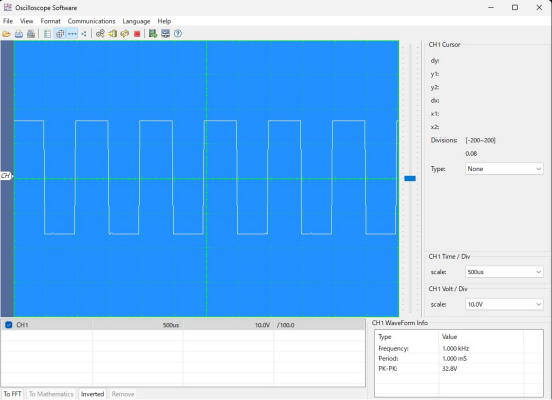Image resolution: width=552 pixels, height=400 pixels.
Task: Open the Language menu
Action: point(136,21)
